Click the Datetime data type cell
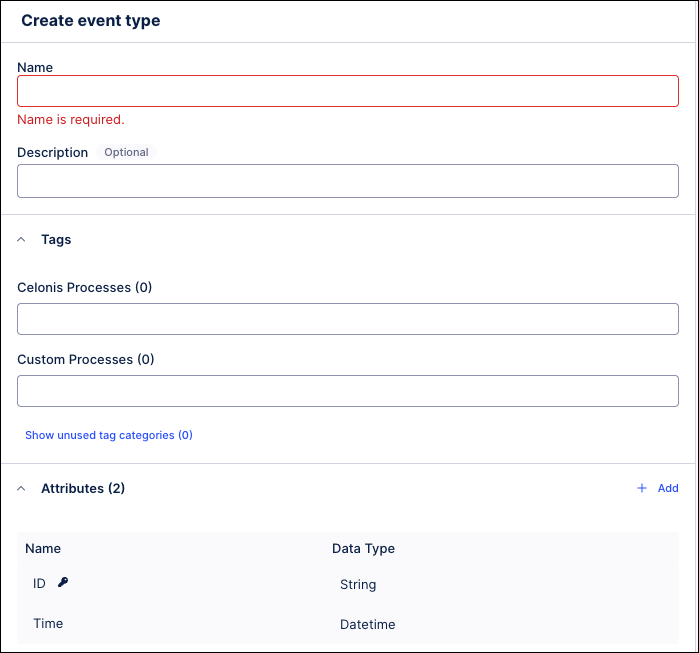Image resolution: width=699 pixels, height=653 pixels. (x=367, y=625)
